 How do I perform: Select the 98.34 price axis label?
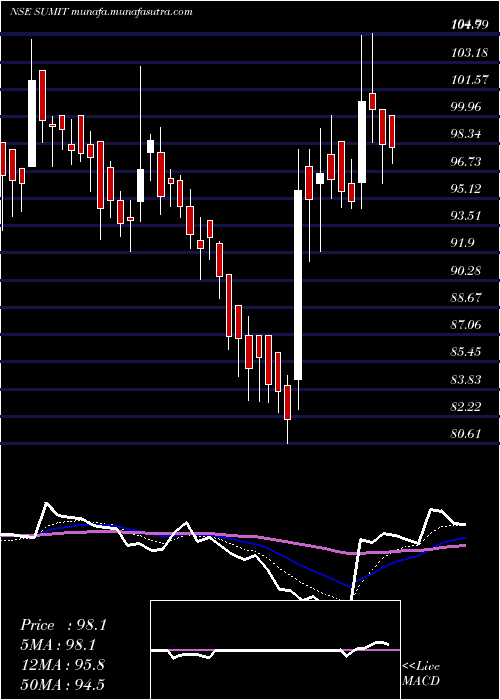coord(467,134)
